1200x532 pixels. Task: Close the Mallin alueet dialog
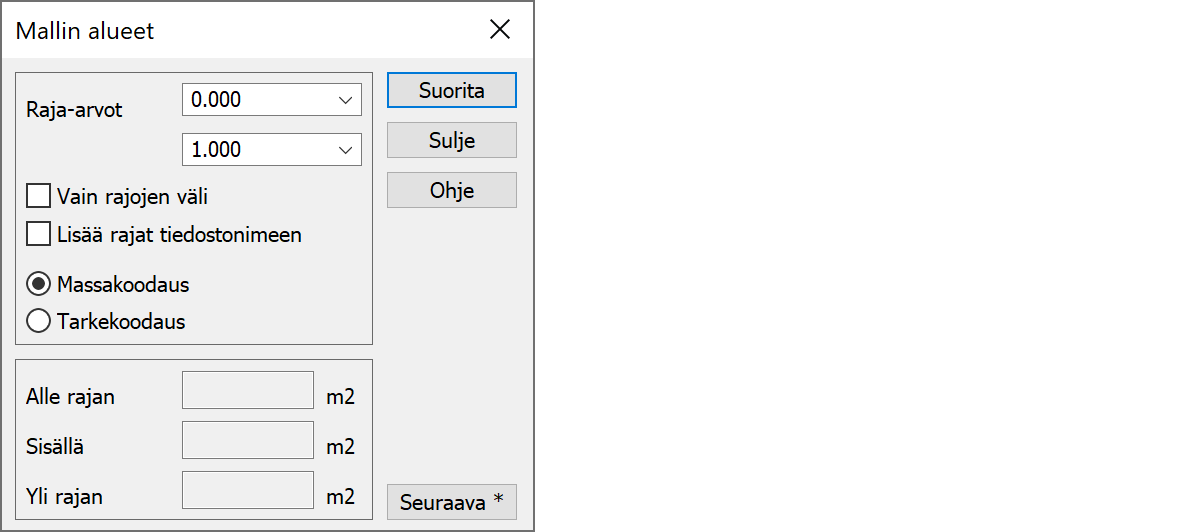500,30
